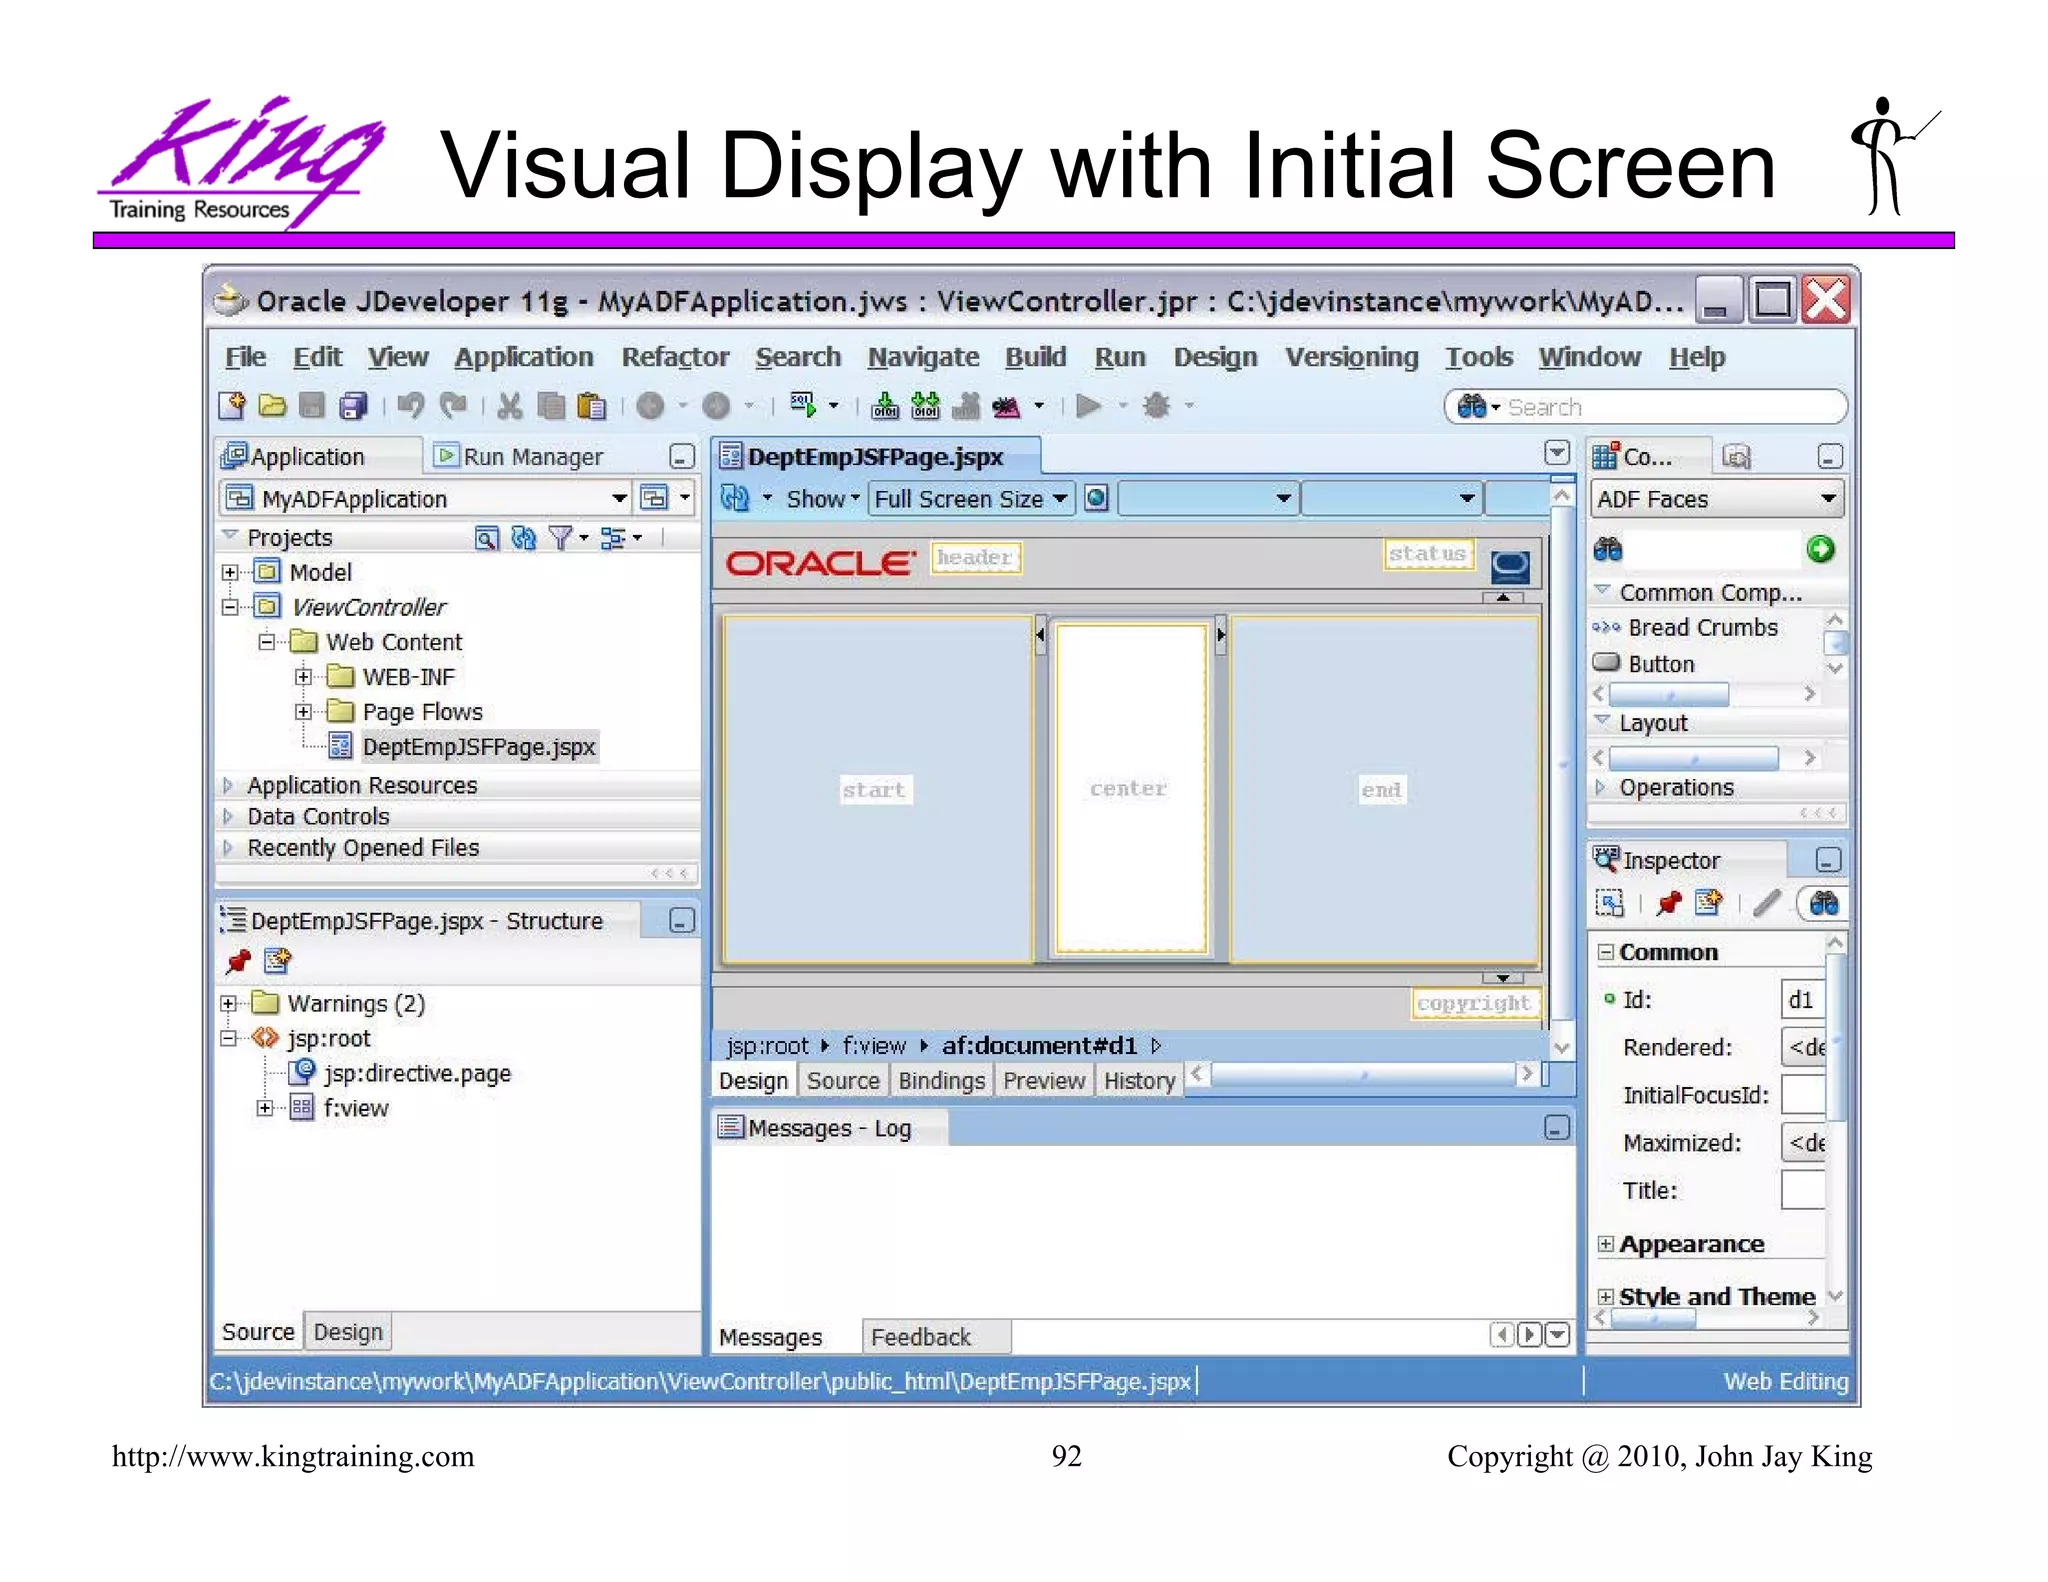Switch to the Run Manager tab

click(x=520, y=457)
